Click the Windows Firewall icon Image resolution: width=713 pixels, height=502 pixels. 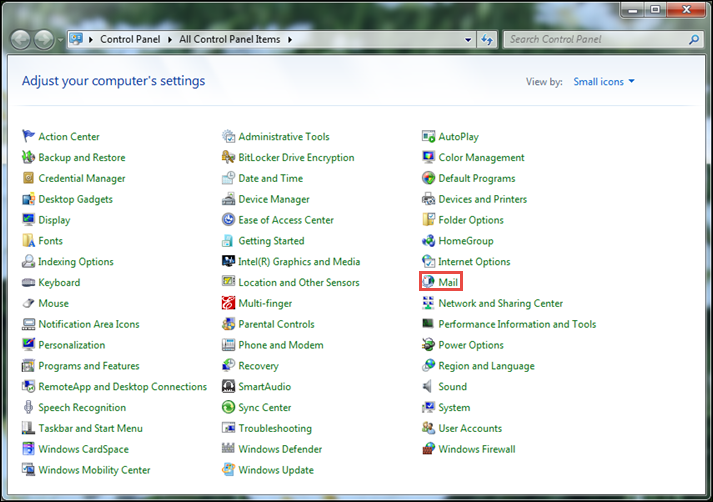(428, 449)
